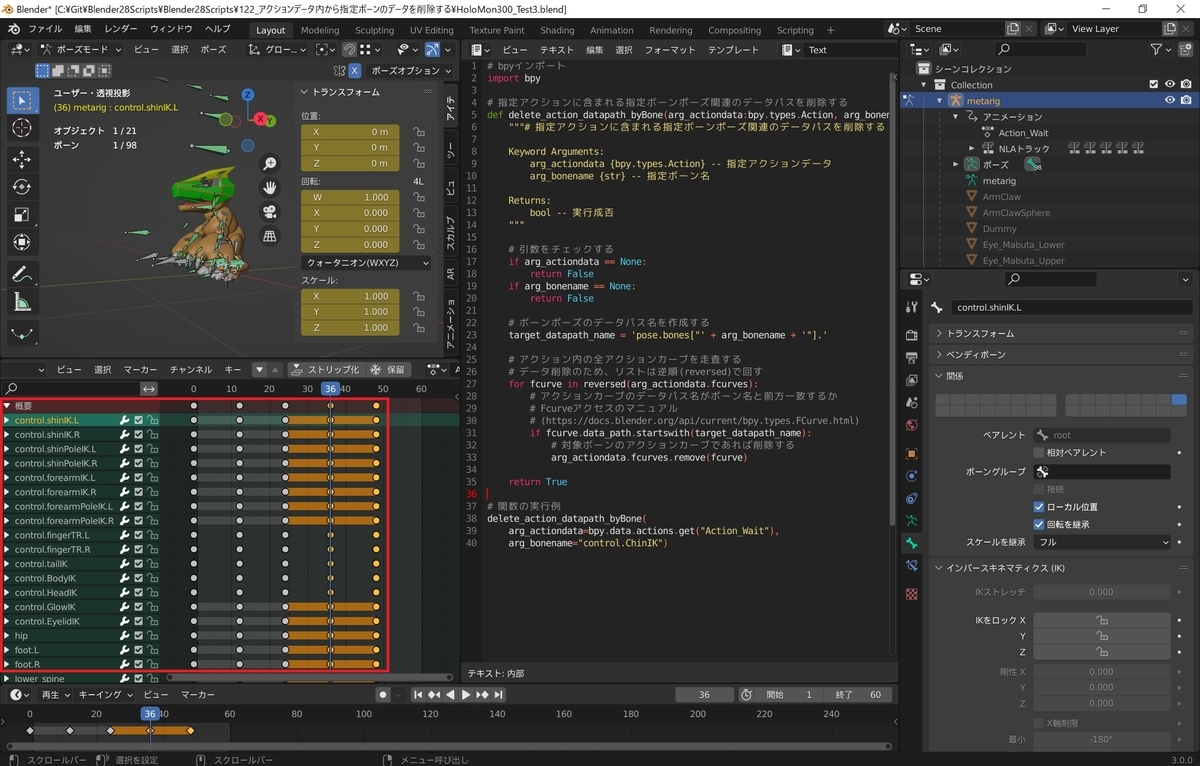Open the Object Properties tab
The image size is (1200, 766).
(911, 453)
